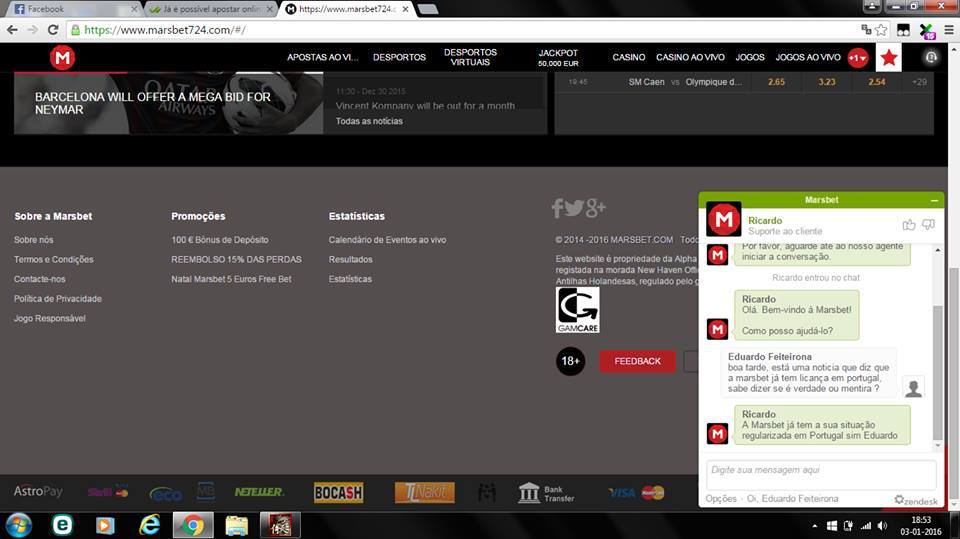Click the Visa MasterCard payment logo
The width and height of the screenshot is (960, 539).
coord(637,492)
